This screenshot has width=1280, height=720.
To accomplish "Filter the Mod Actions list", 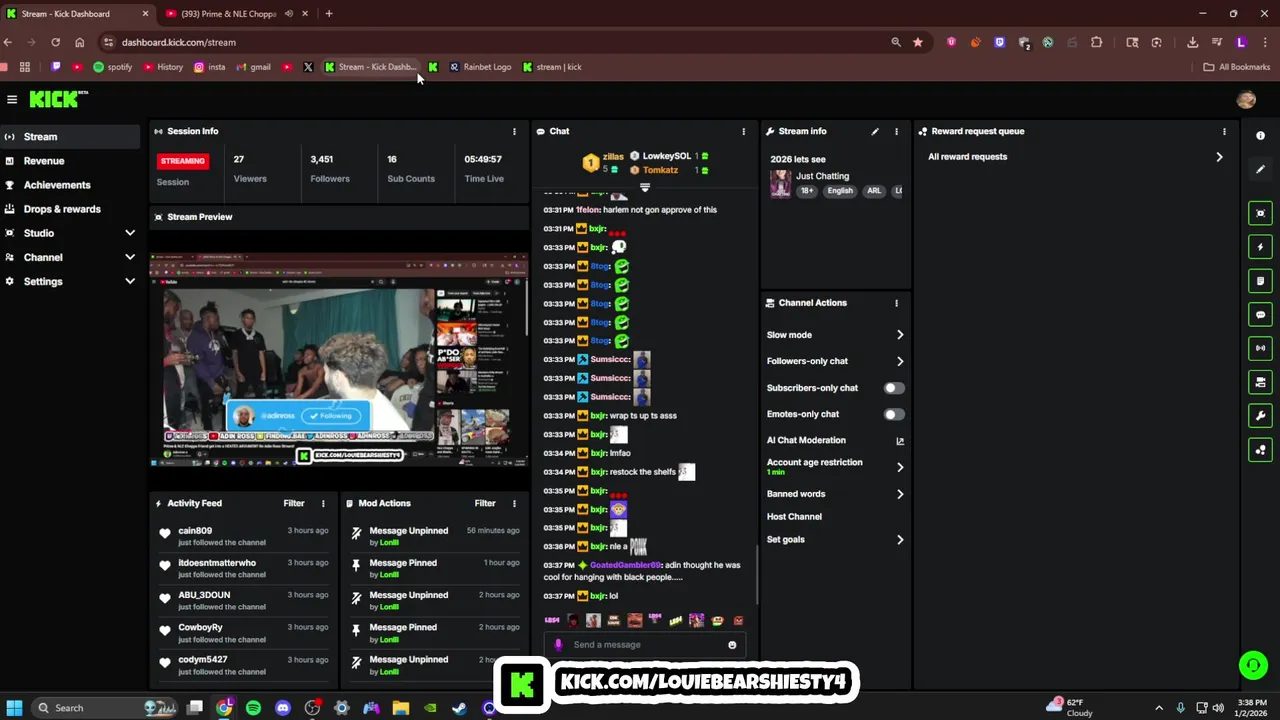I will coord(485,503).
